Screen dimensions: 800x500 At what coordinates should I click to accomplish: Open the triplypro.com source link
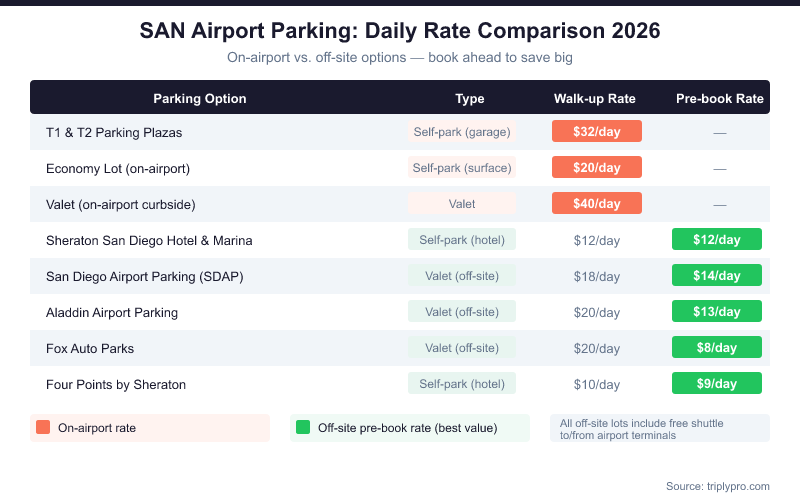pyautogui.click(x=717, y=486)
